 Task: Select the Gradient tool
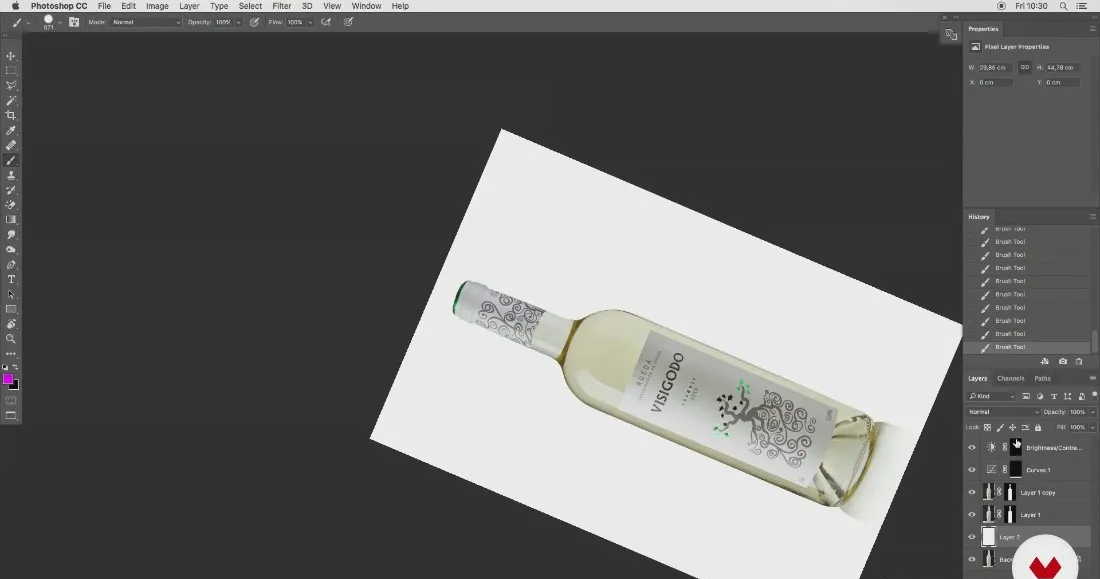point(11,220)
